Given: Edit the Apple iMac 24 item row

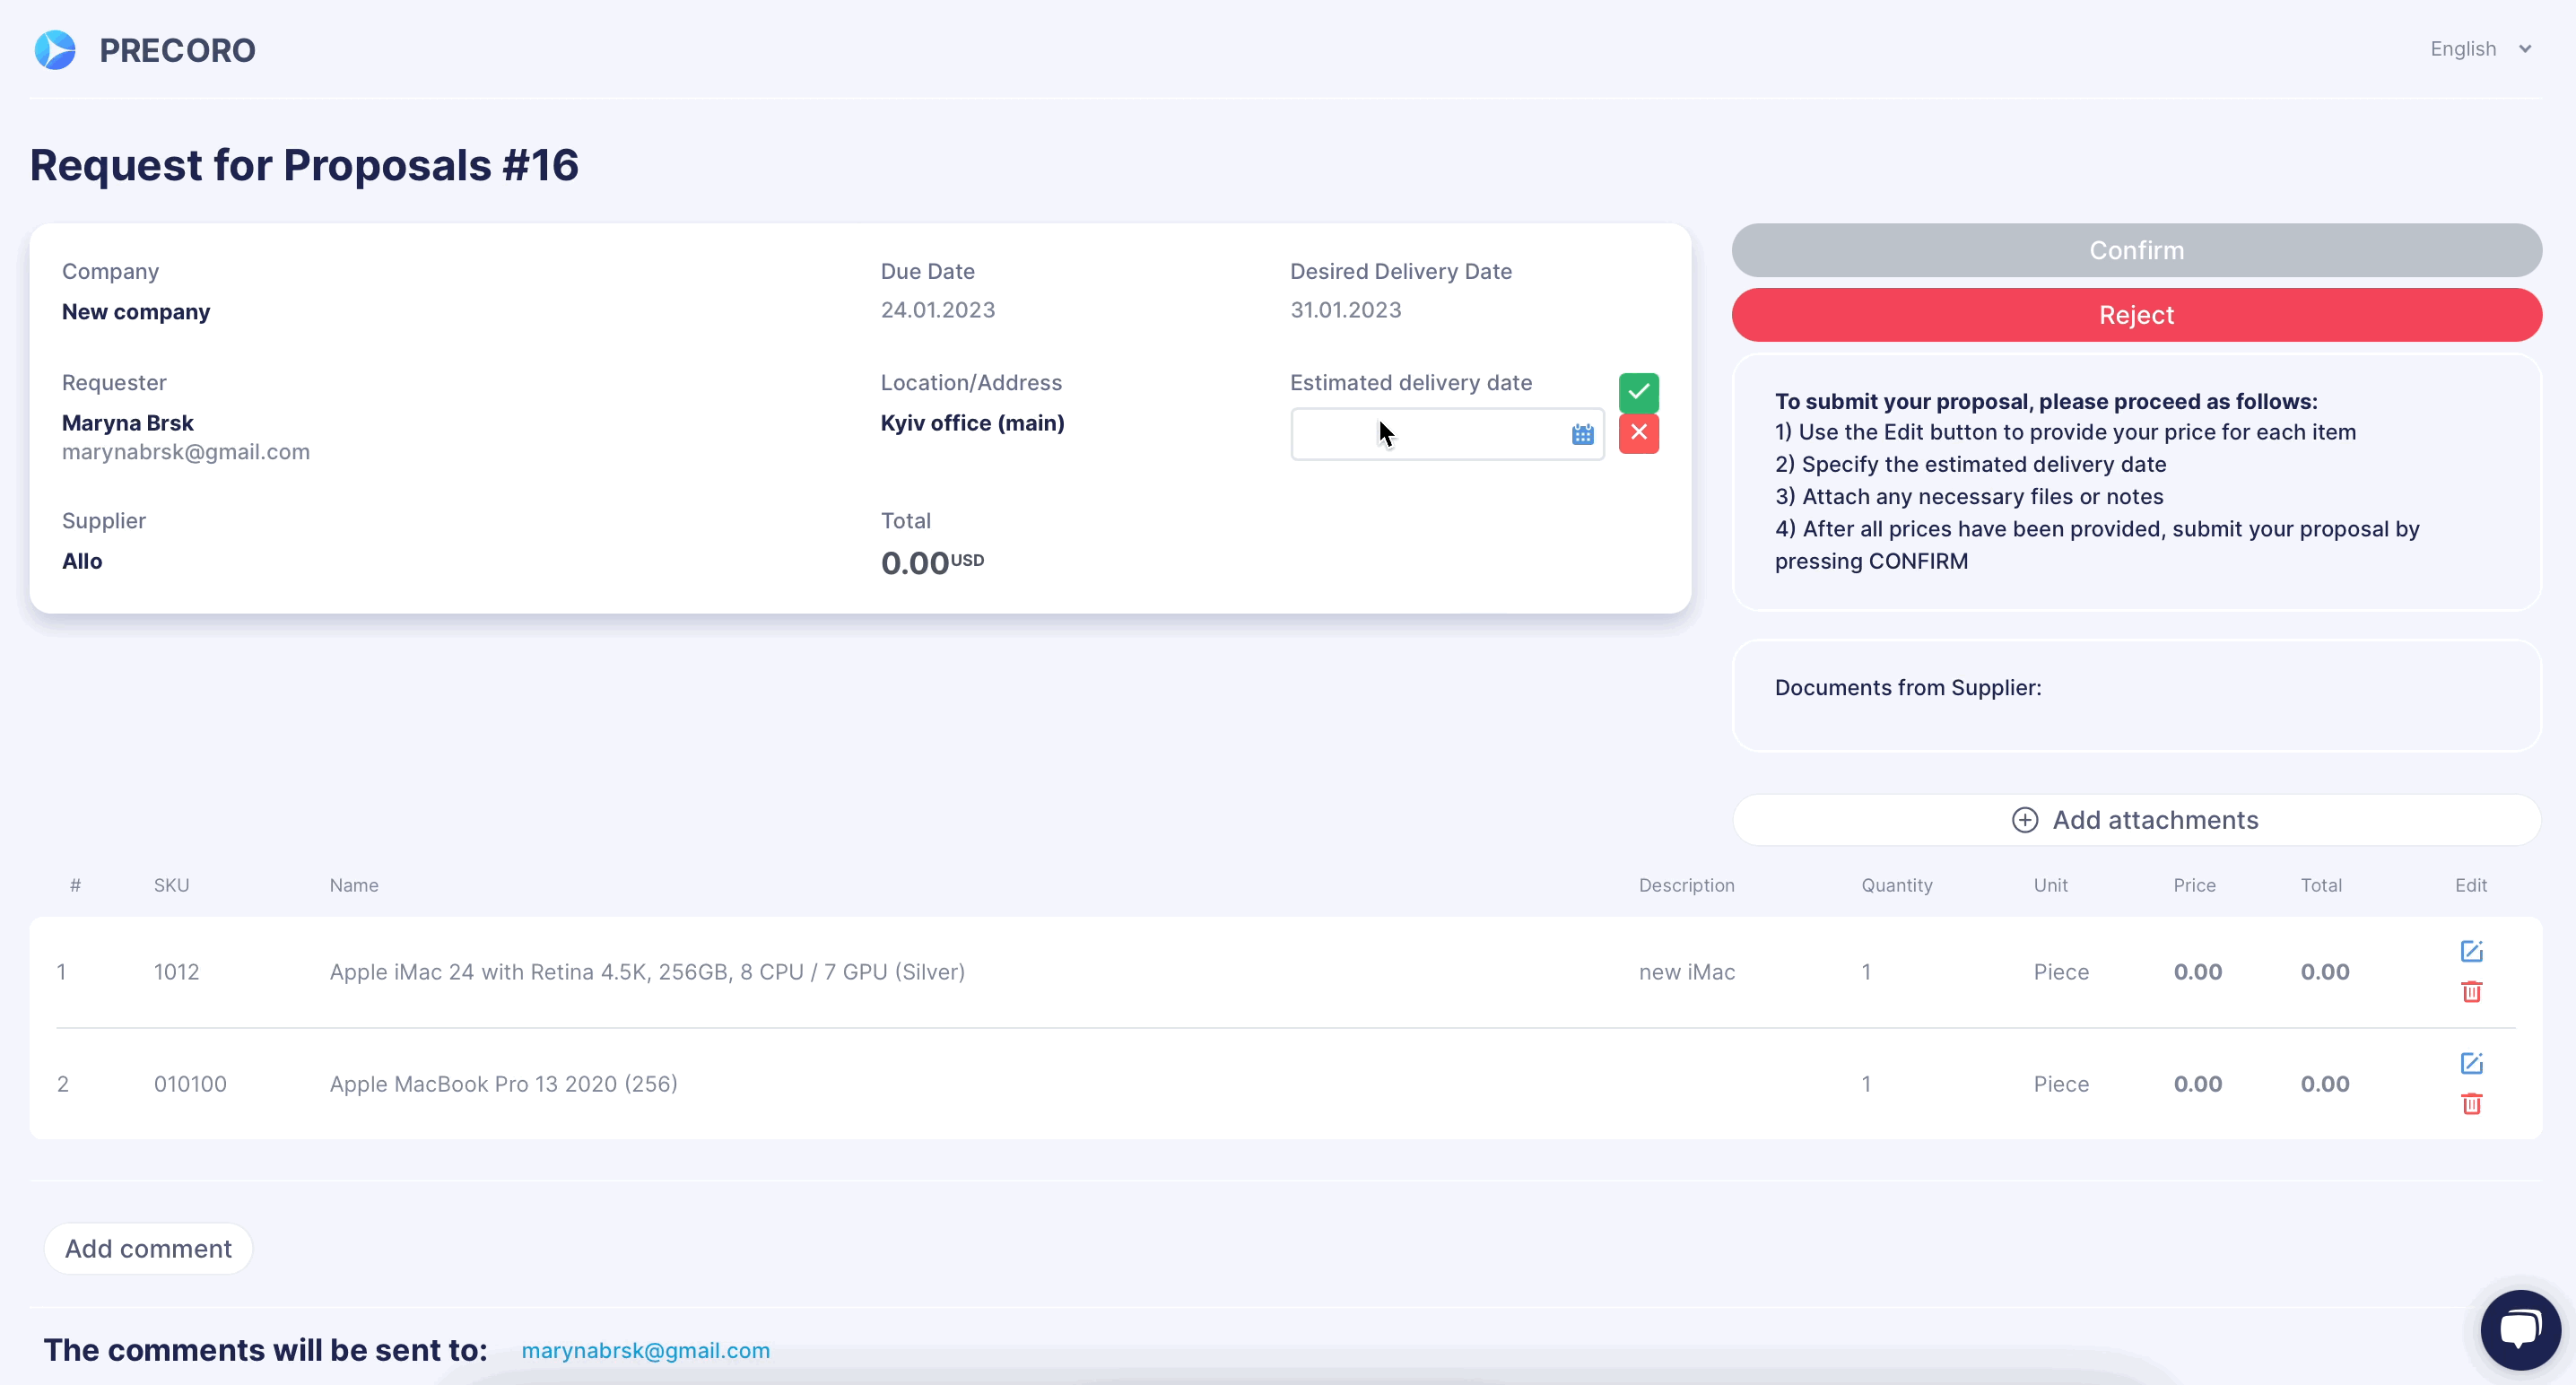Looking at the screenshot, I should coord(2471,951).
